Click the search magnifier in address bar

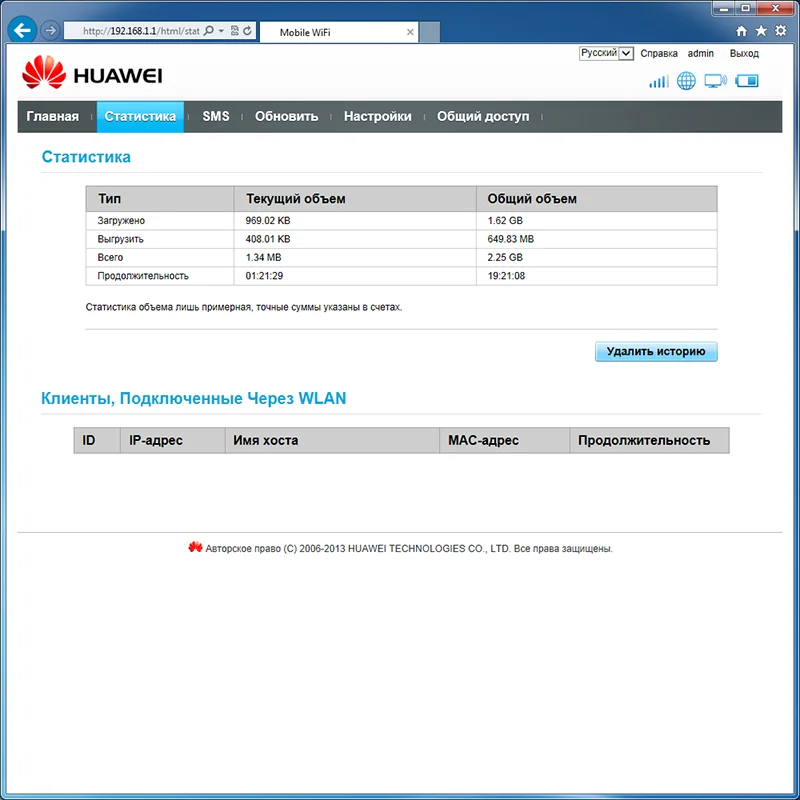(209, 31)
